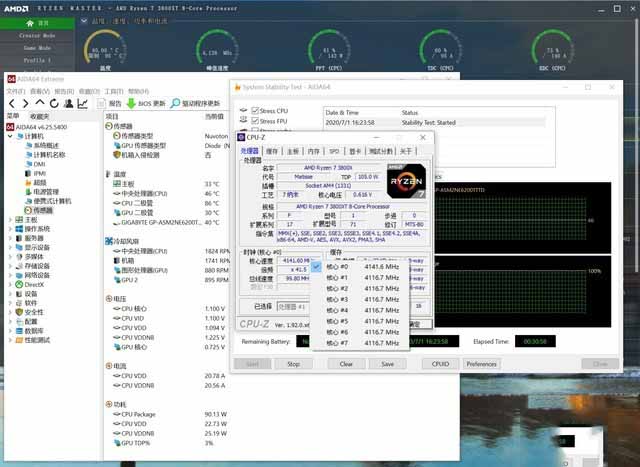Screen dimensions: 640x467
Task: Select Creator Mode in Ryzen Master
Action: 37,36
